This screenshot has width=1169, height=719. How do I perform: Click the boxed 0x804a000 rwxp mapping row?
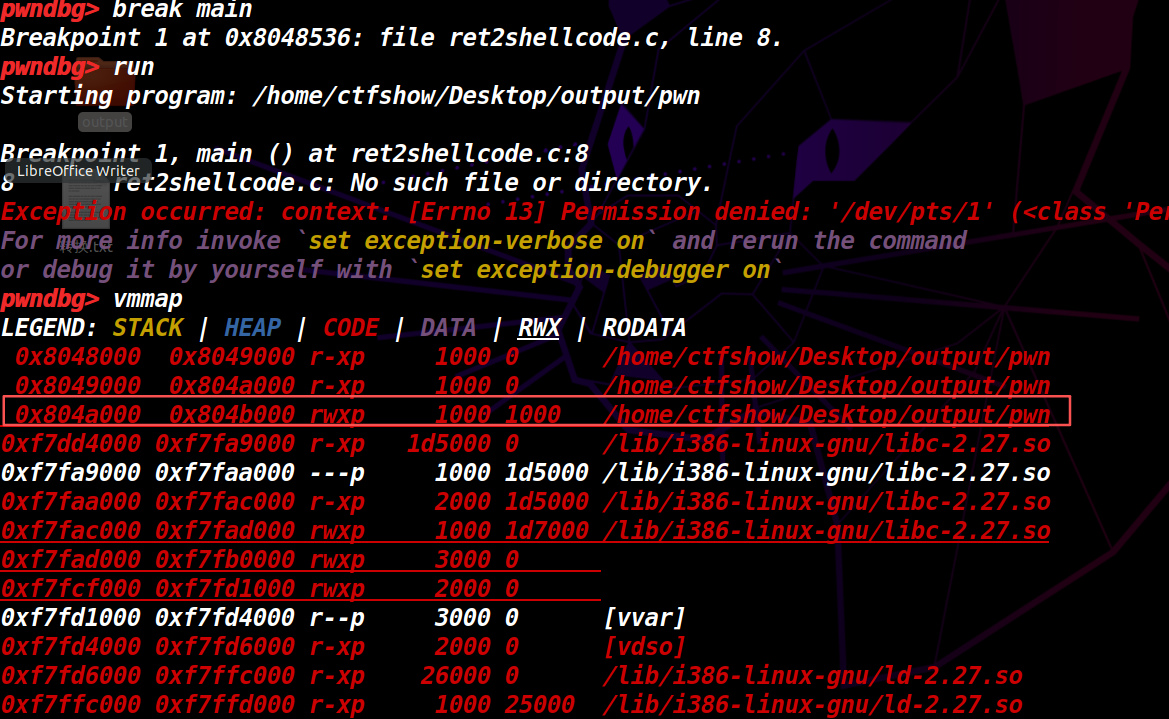(x=536, y=414)
